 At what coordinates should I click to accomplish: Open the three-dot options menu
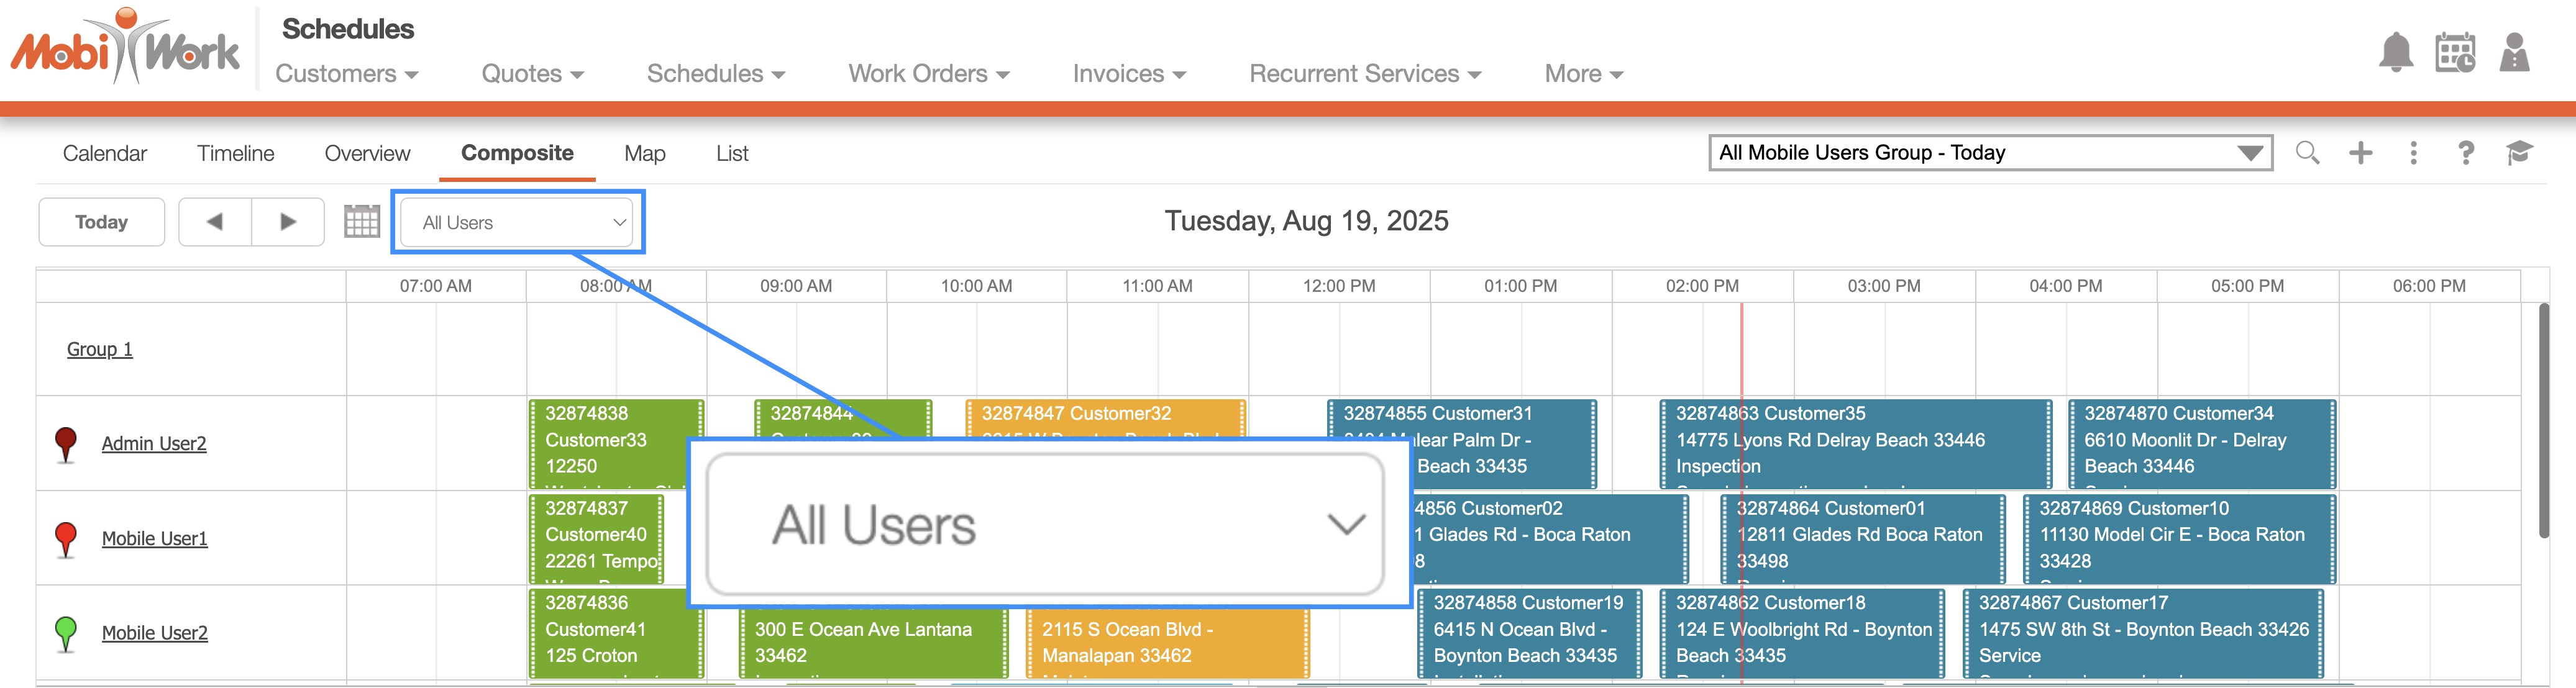(x=2413, y=153)
